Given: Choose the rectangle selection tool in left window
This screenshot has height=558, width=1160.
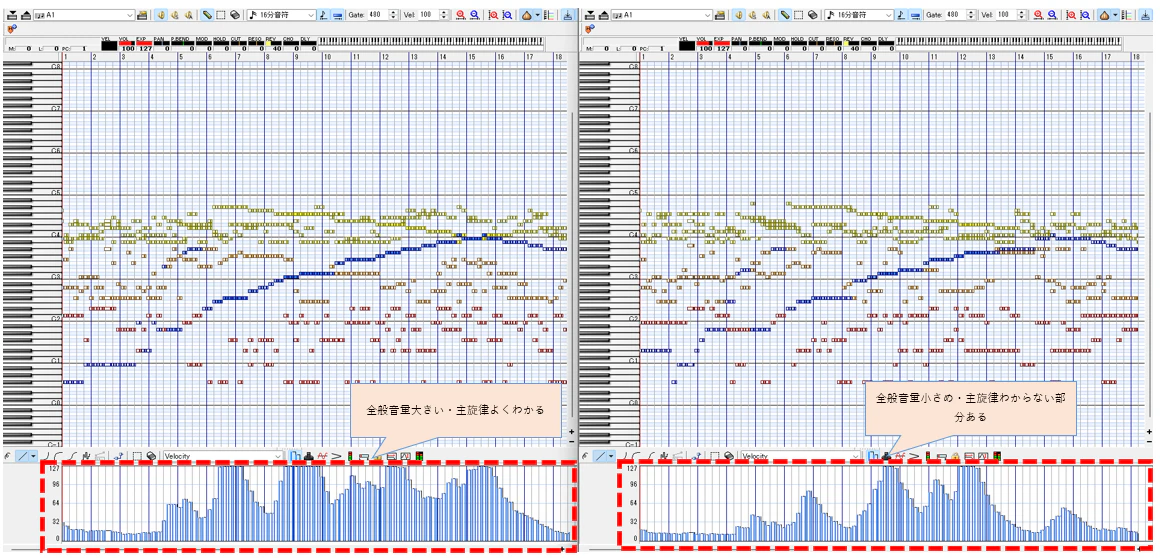Looking at the screenshot, I should click(220, 15).
